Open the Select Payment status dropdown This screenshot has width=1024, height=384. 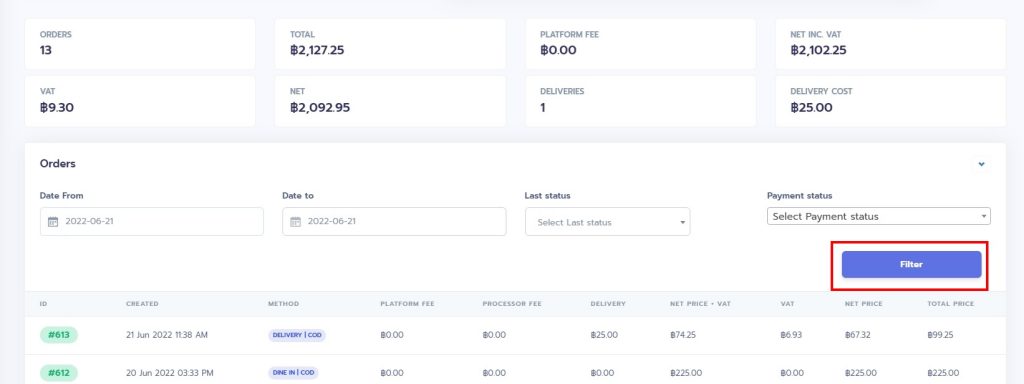click(878, 216)
